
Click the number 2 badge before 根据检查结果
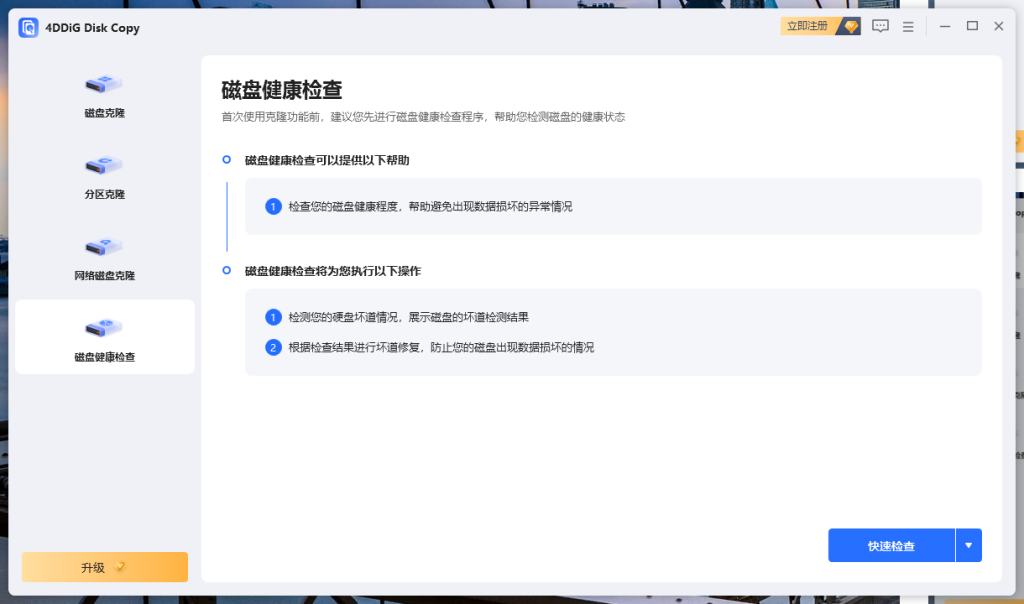(x=273, y=348)
